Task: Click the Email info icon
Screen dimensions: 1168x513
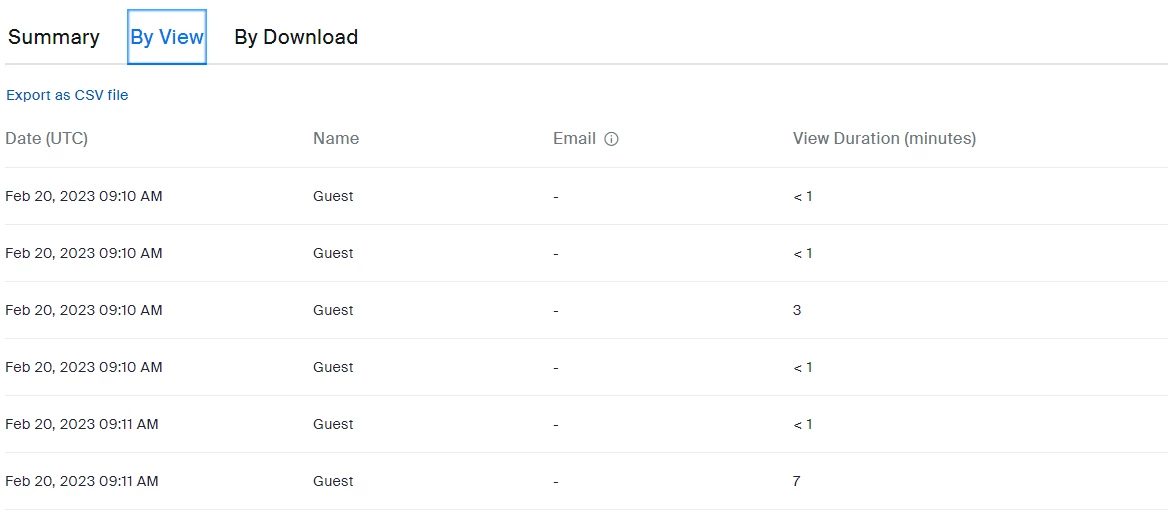Action: (612, 139)
